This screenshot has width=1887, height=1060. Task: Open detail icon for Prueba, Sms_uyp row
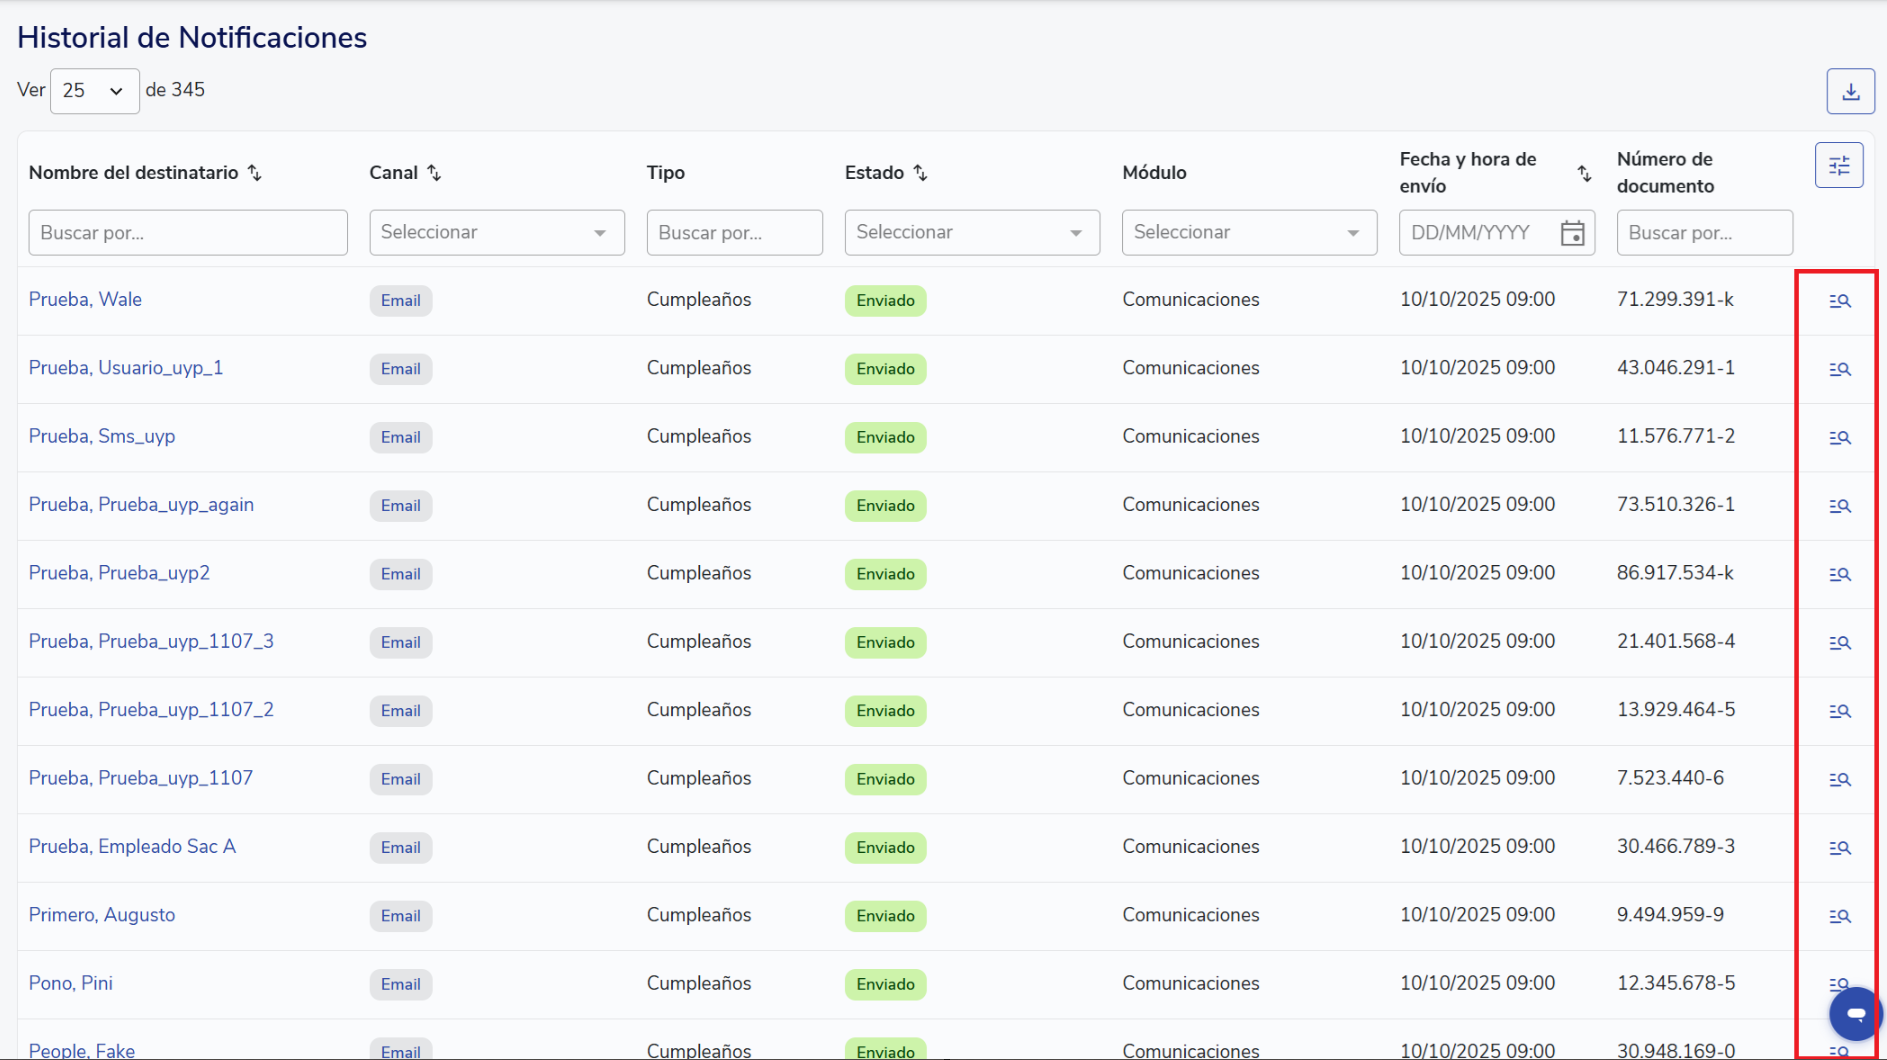(x=1839, y=438)
